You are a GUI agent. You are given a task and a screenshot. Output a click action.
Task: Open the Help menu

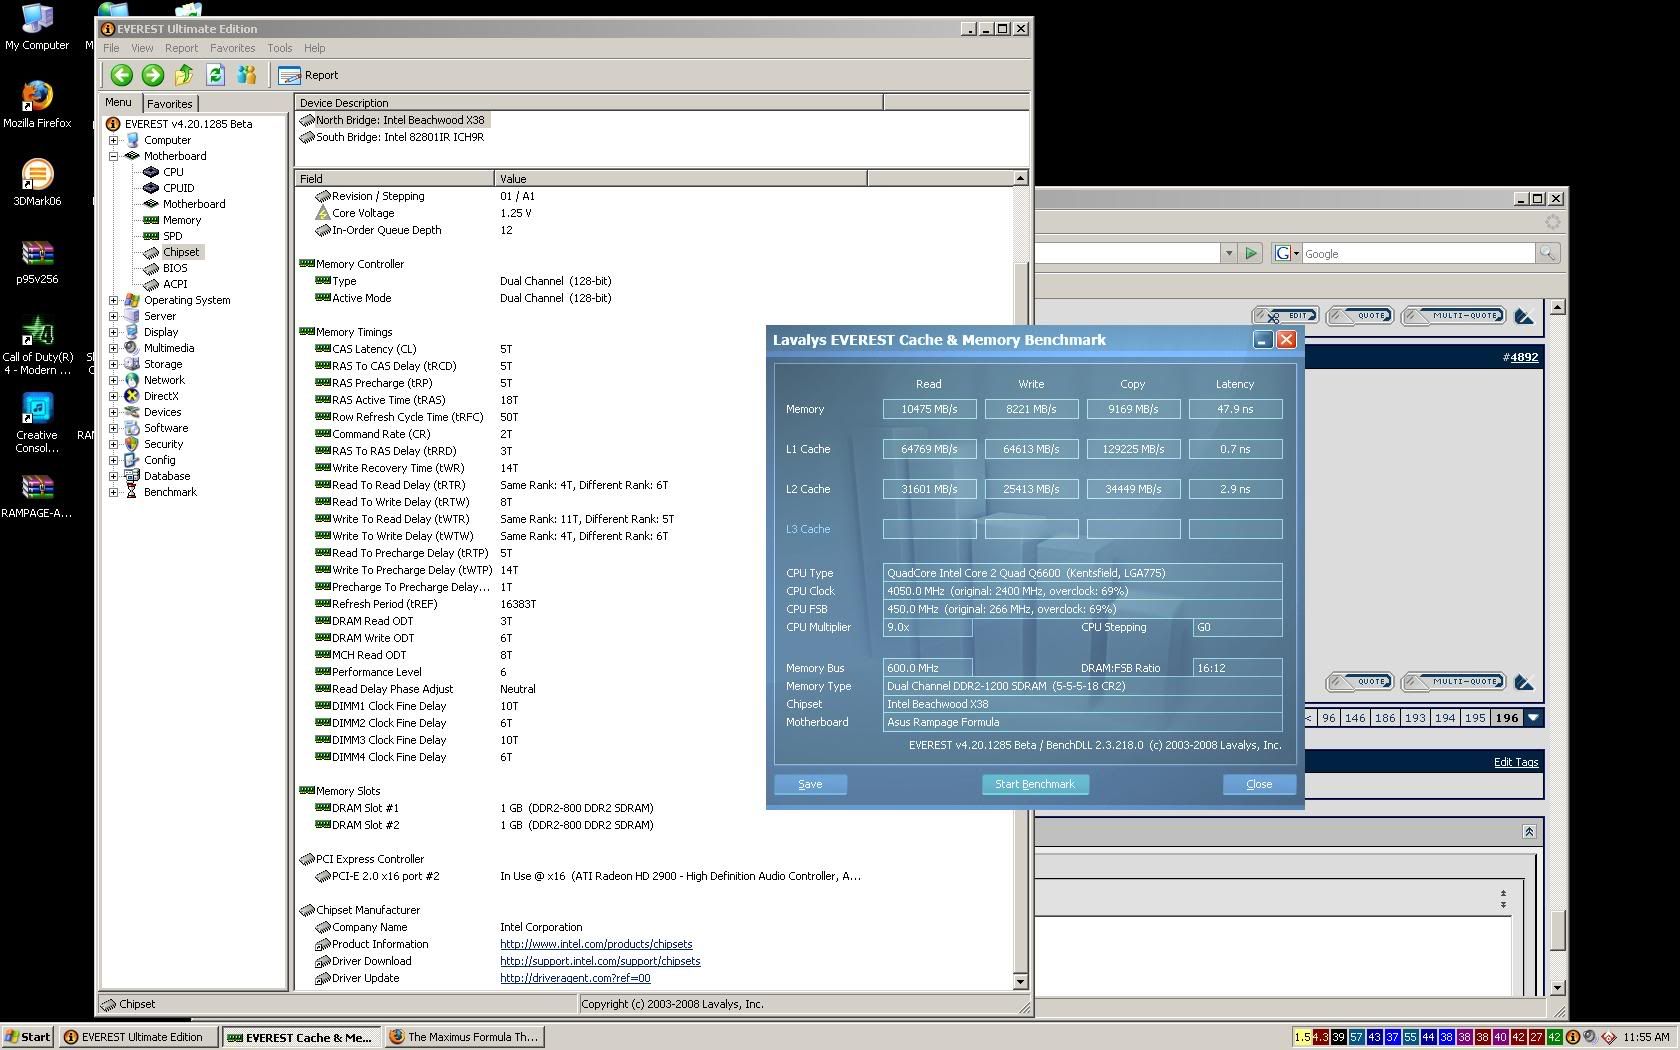314,48
